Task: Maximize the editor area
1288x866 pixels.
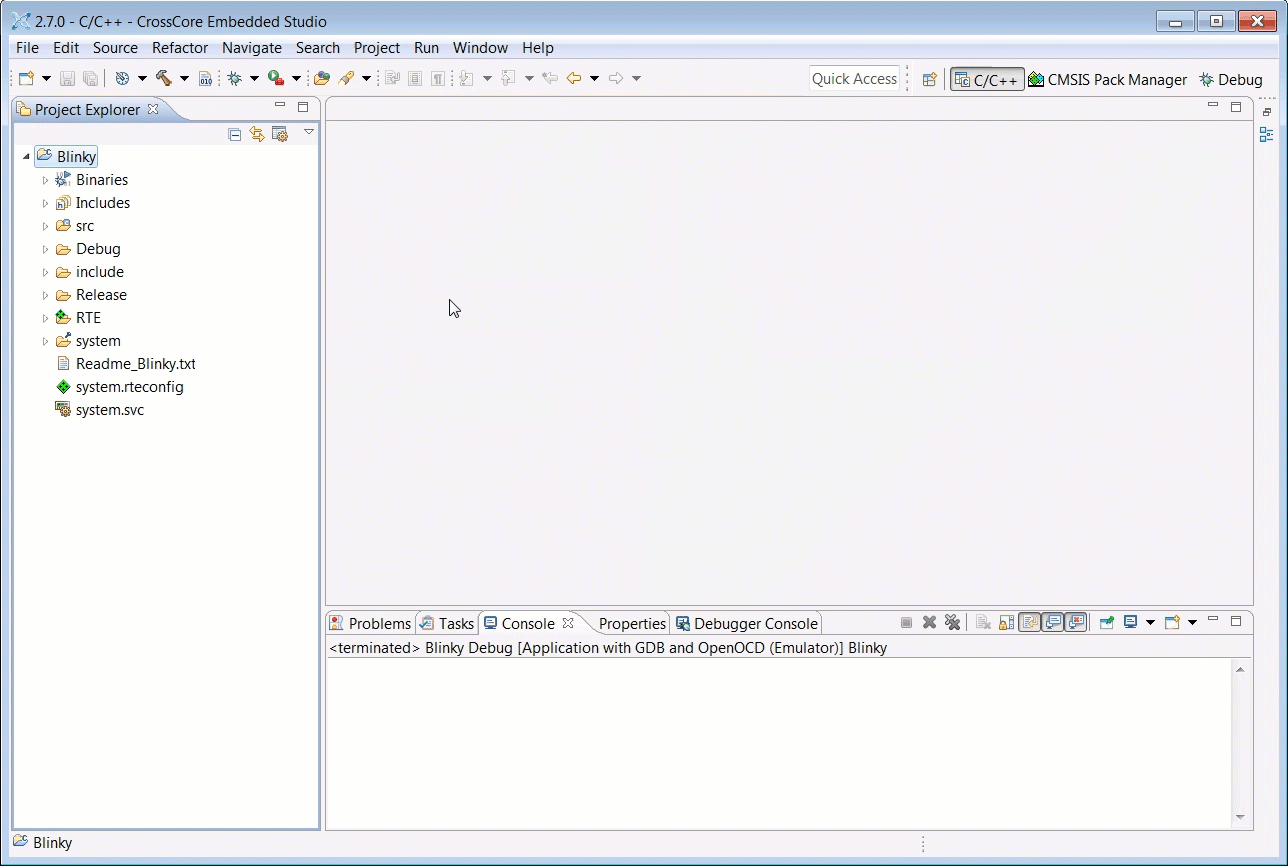Action: [x=1236, y=106]
